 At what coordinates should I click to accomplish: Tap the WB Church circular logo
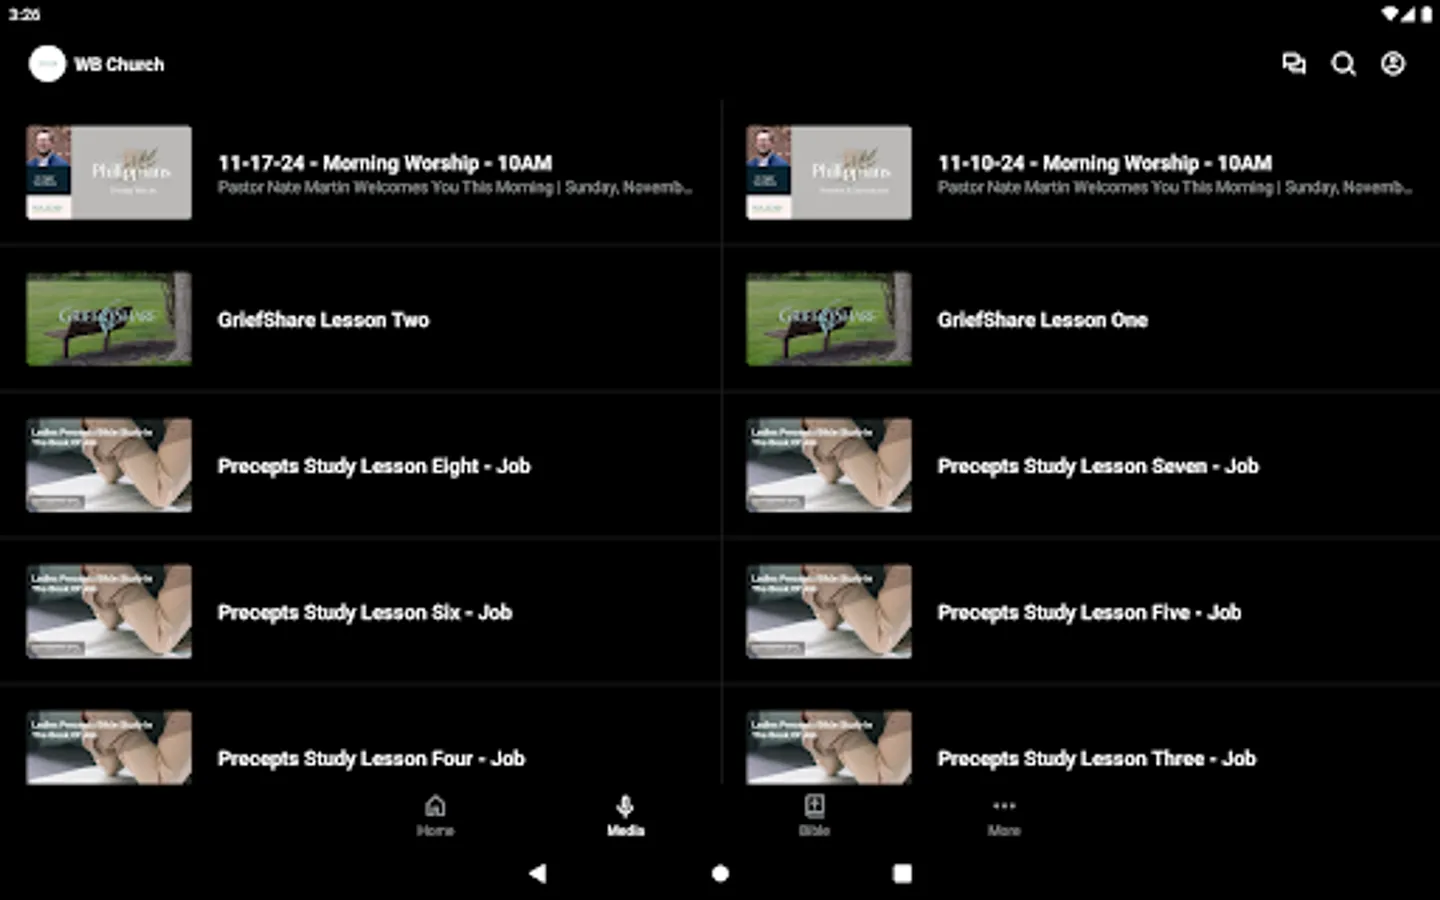pos(48,63)
